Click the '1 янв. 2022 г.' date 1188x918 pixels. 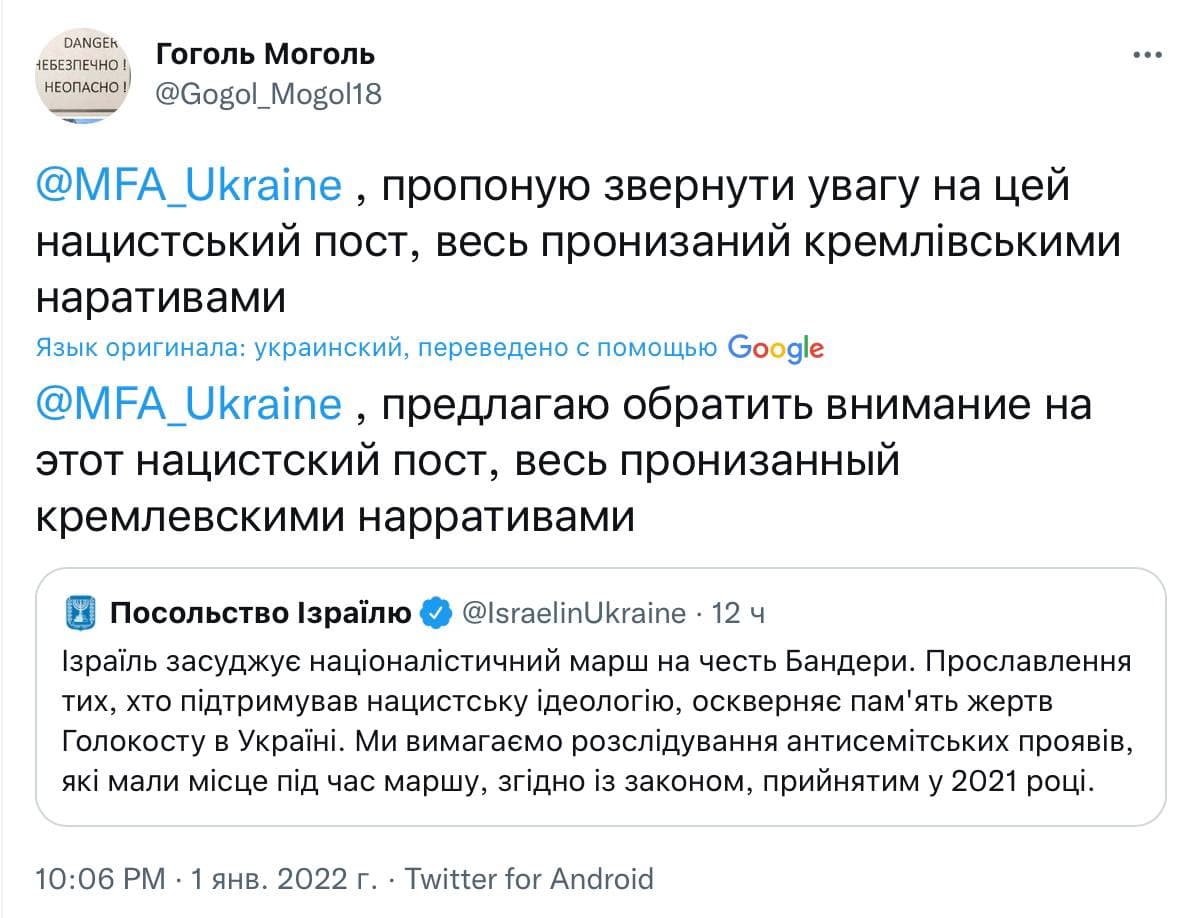283,879
